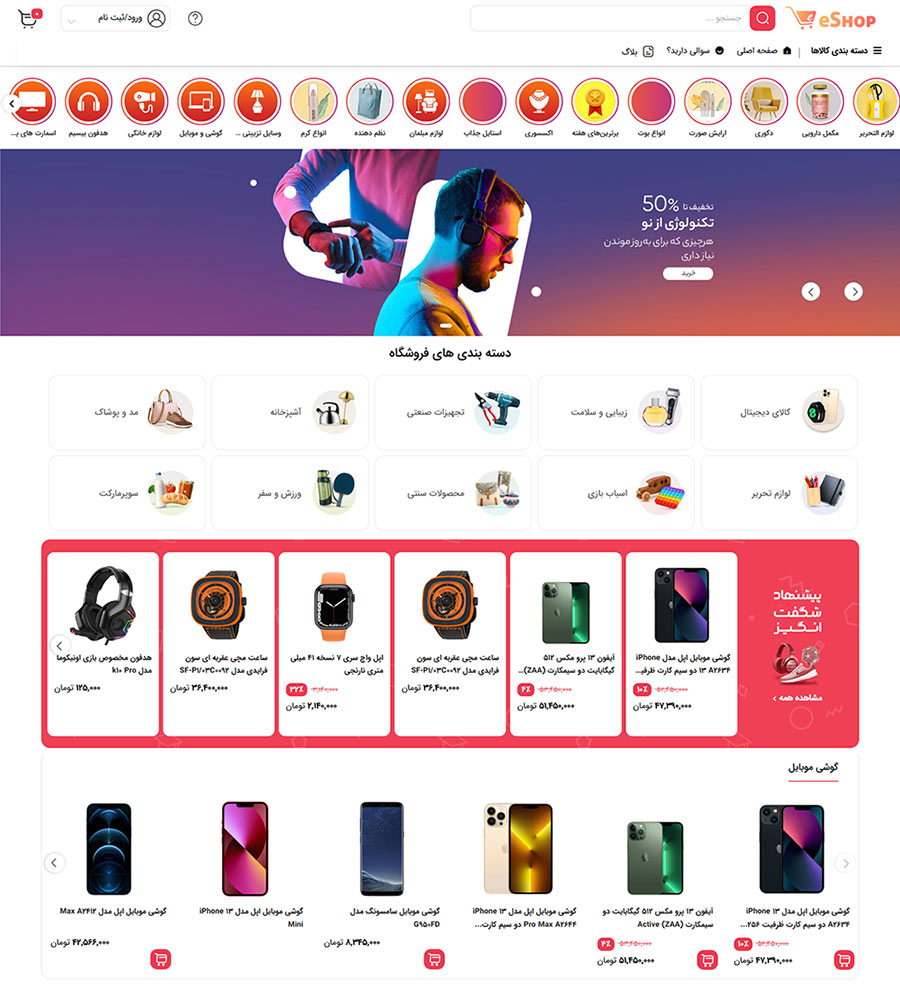Show next hero banner slide
Image resolution: width=900 pixels, height=995 pixels.
point(853,292)
